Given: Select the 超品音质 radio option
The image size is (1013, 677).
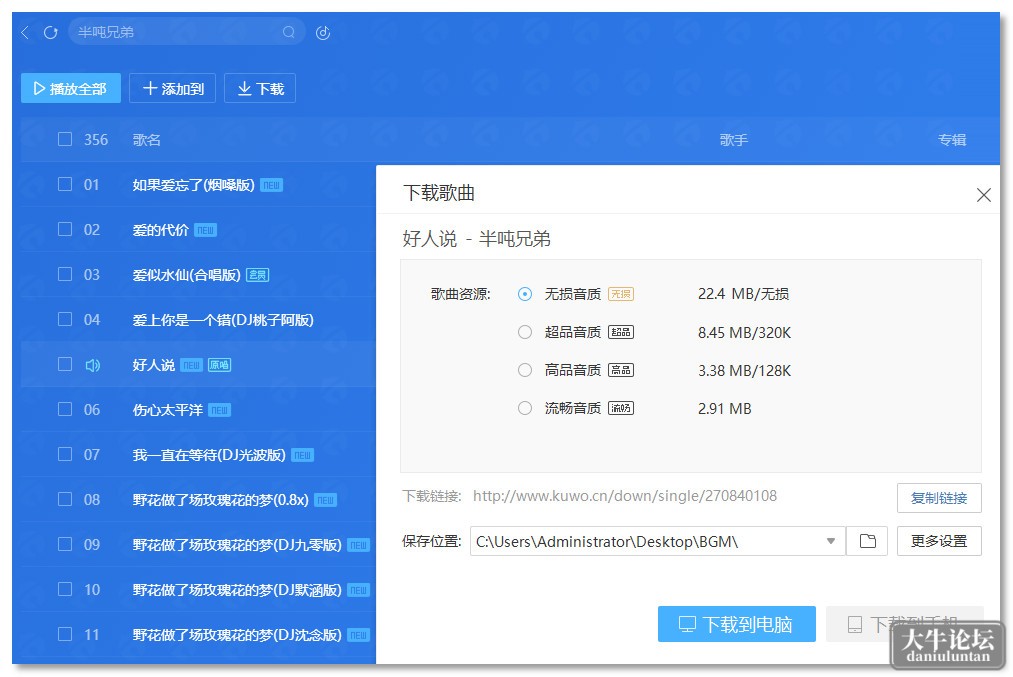Looking at the screenshot, I should coord(525,332).
